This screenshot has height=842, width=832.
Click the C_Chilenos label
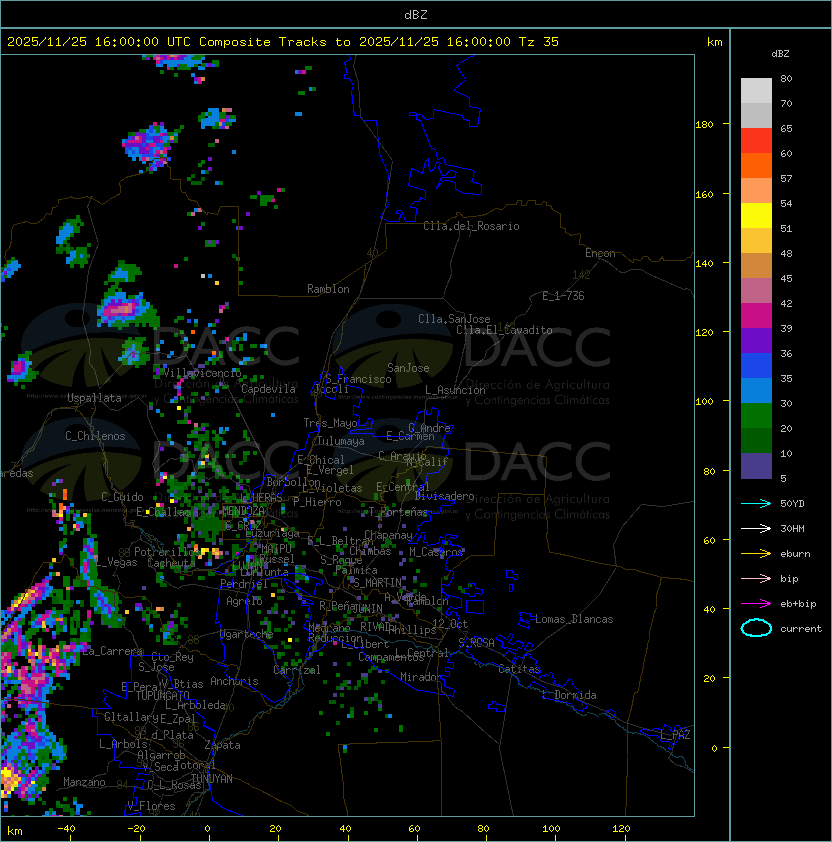click(95, 436)
